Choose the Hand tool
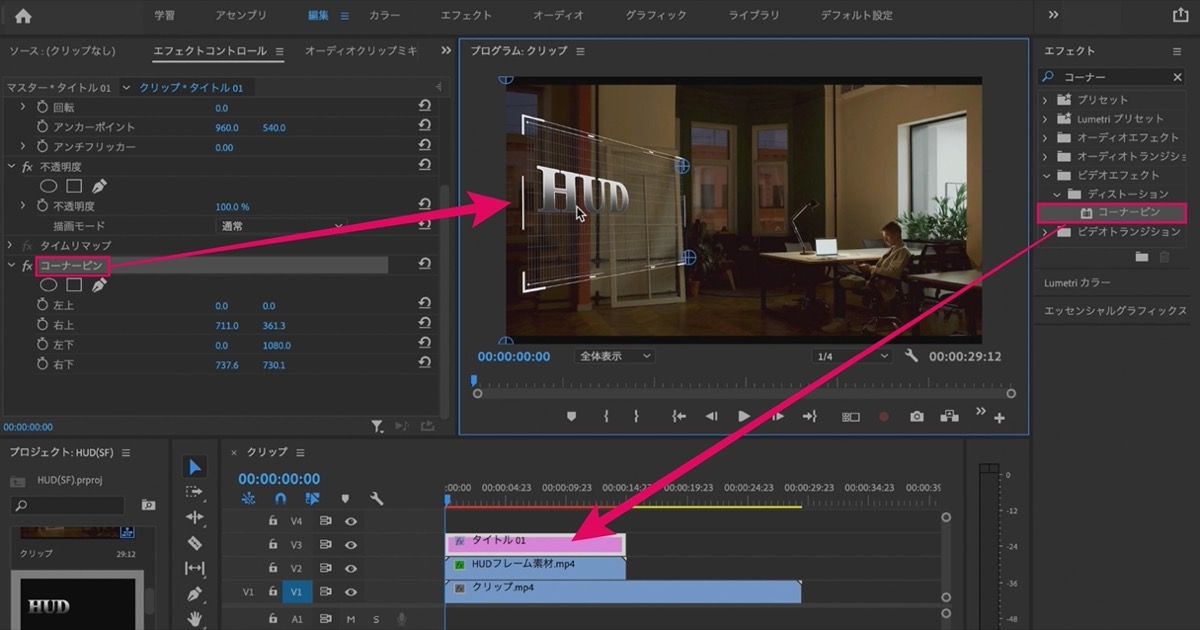Image resolution: width=1200 pixels, height=630 pixels. tap(195, 619)
